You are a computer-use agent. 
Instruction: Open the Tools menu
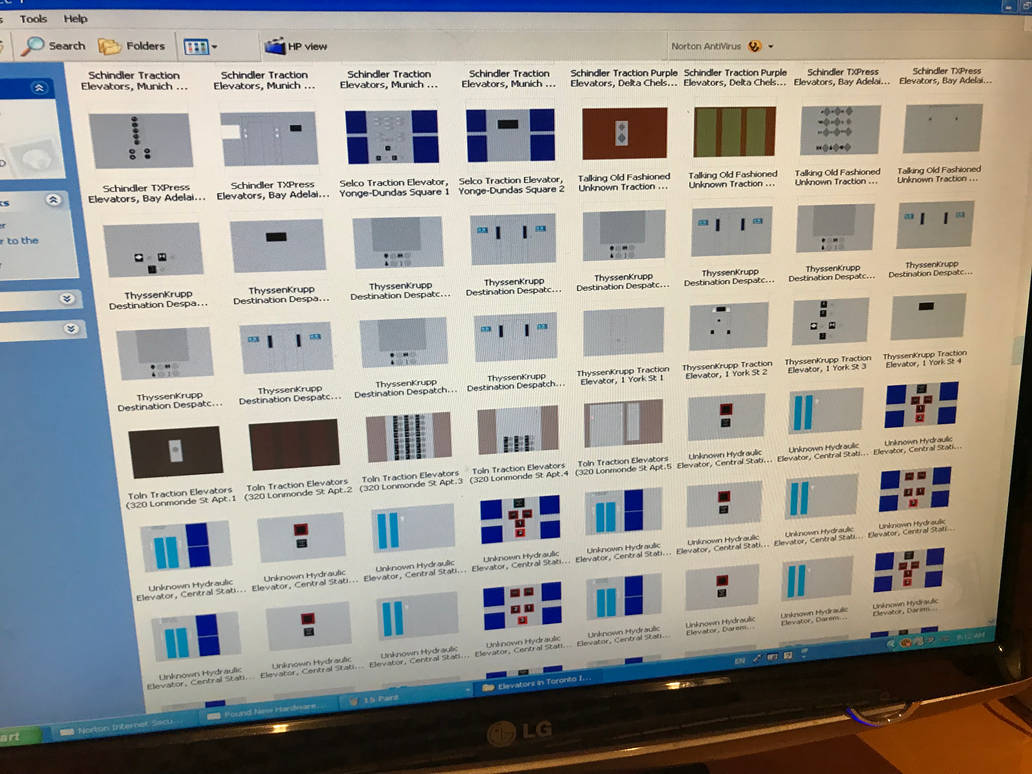33,19
